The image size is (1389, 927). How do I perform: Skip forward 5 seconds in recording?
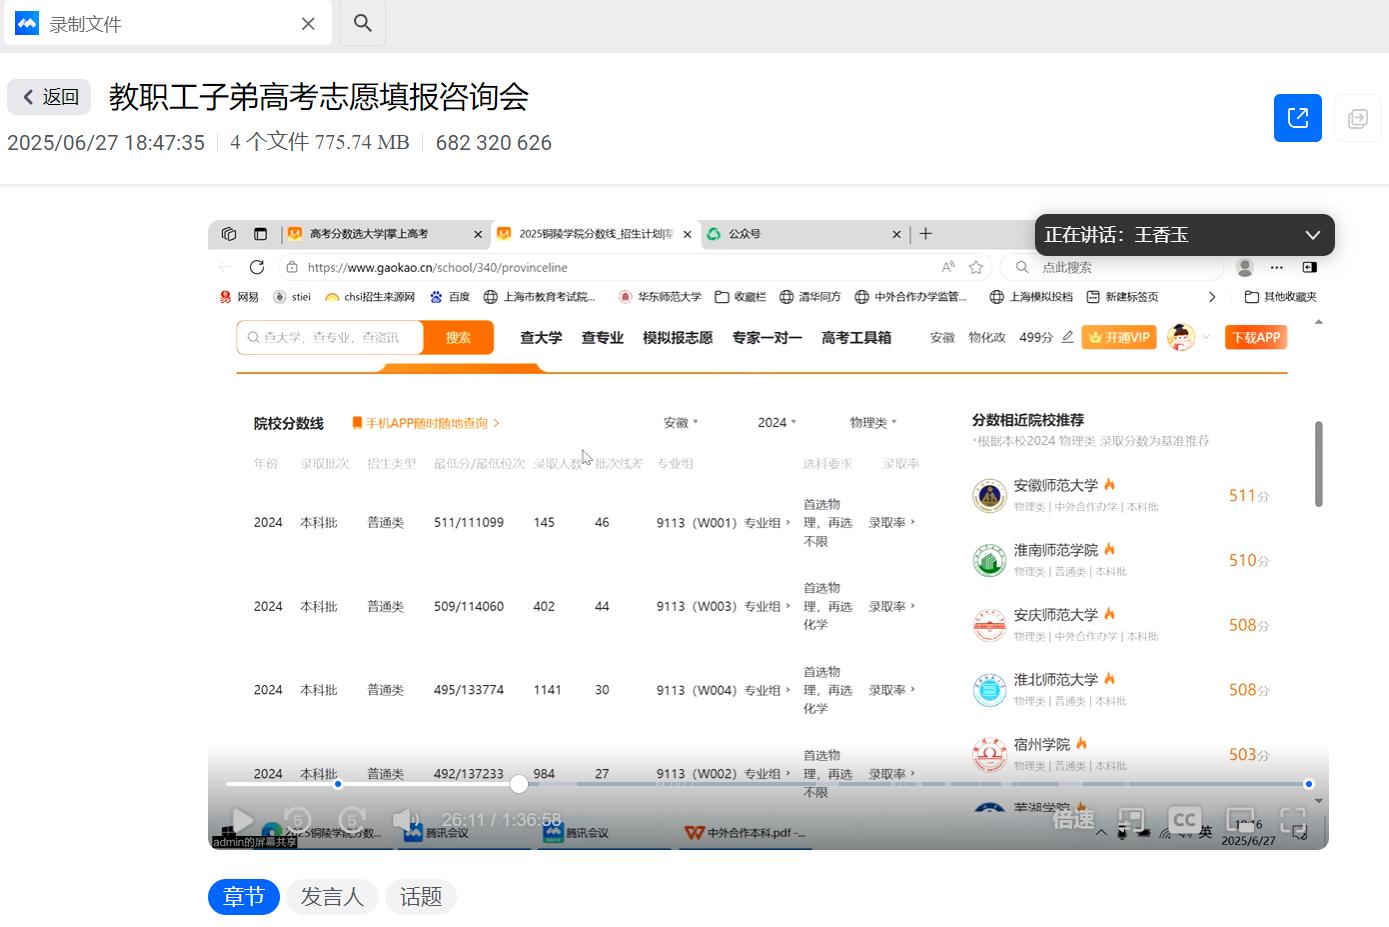point(352,821)
